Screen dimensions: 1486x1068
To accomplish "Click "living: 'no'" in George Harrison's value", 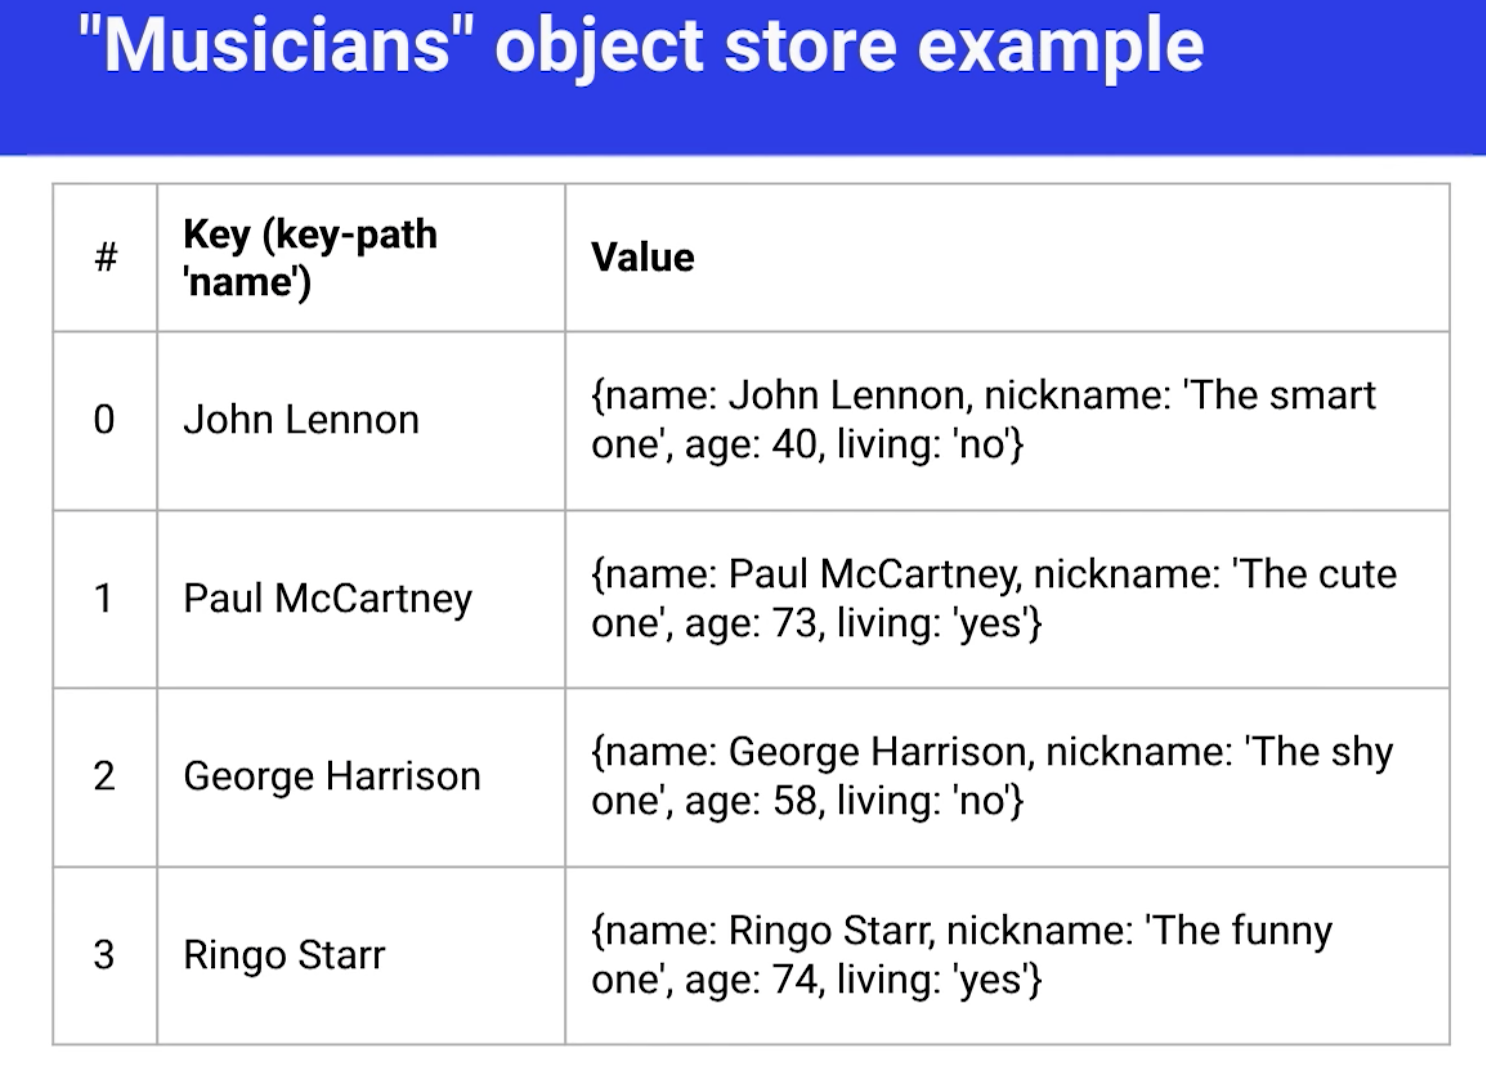I will 929,801.
